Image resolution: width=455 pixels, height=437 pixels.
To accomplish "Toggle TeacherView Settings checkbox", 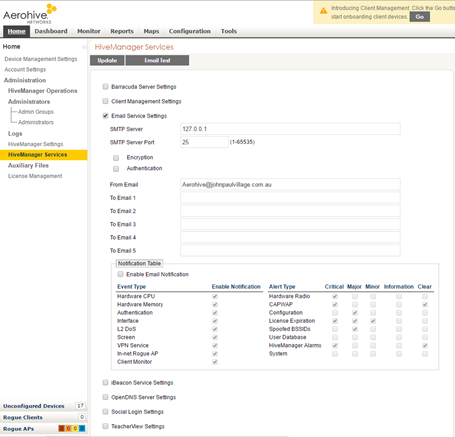I will pos(105,426).
